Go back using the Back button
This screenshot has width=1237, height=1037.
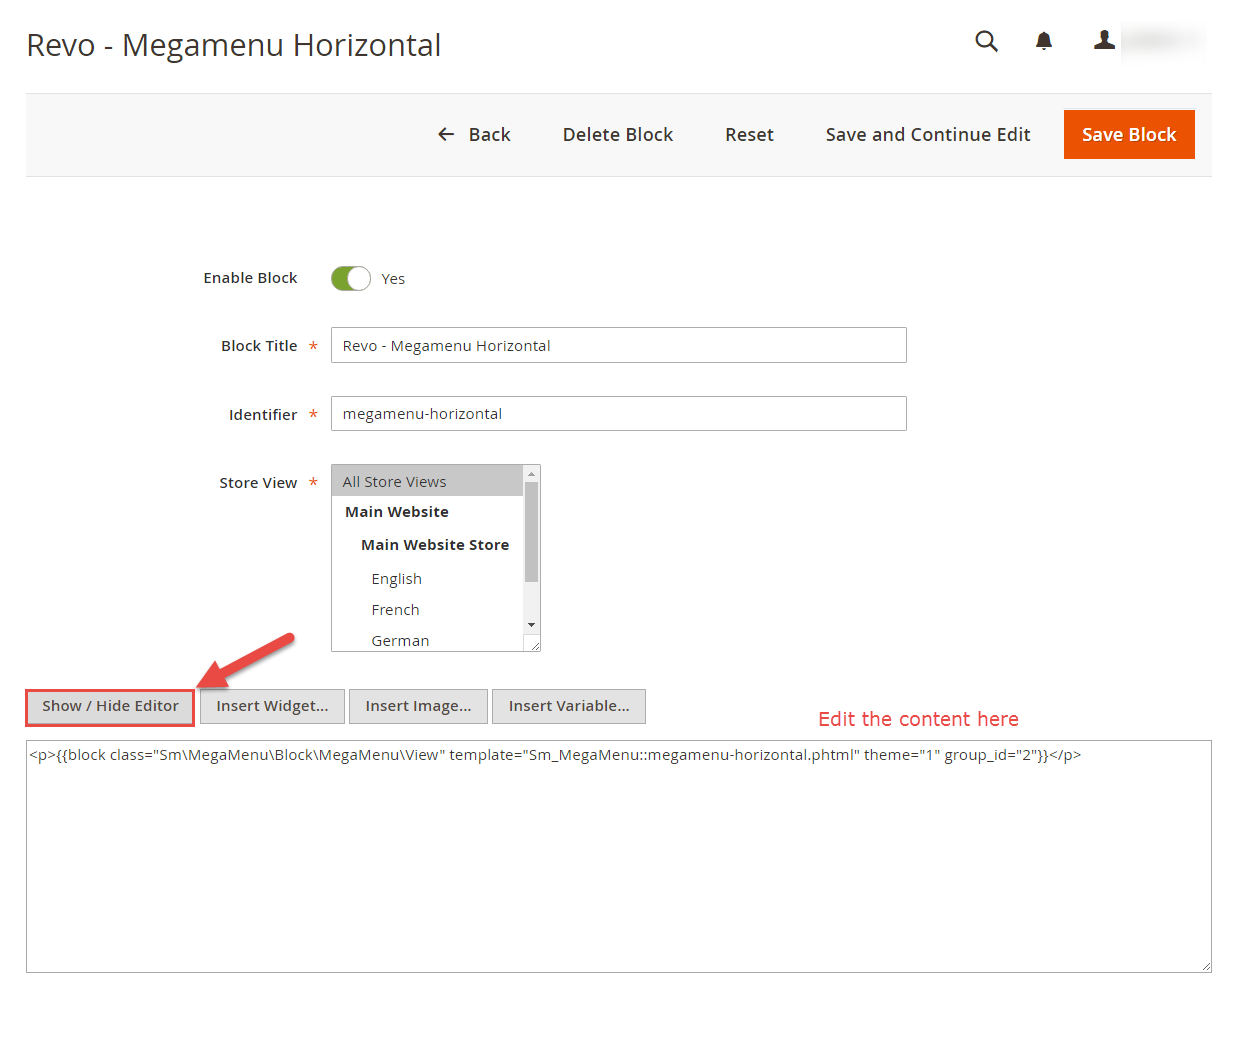pyautogui.click(x=474, y=135)
